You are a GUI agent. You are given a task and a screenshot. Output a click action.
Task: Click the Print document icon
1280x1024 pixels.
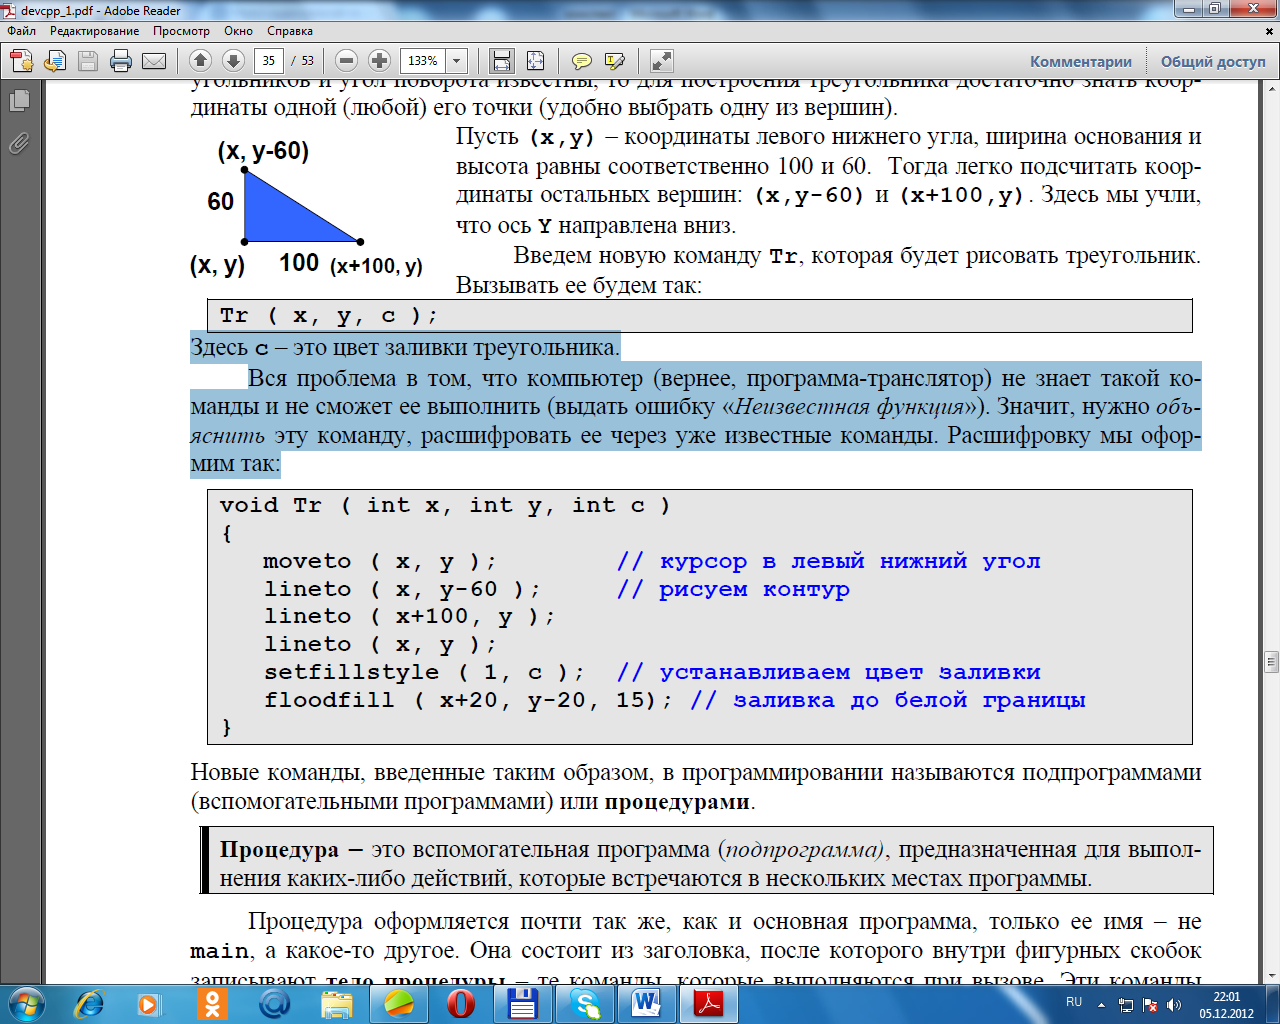(x=121, y=61)
